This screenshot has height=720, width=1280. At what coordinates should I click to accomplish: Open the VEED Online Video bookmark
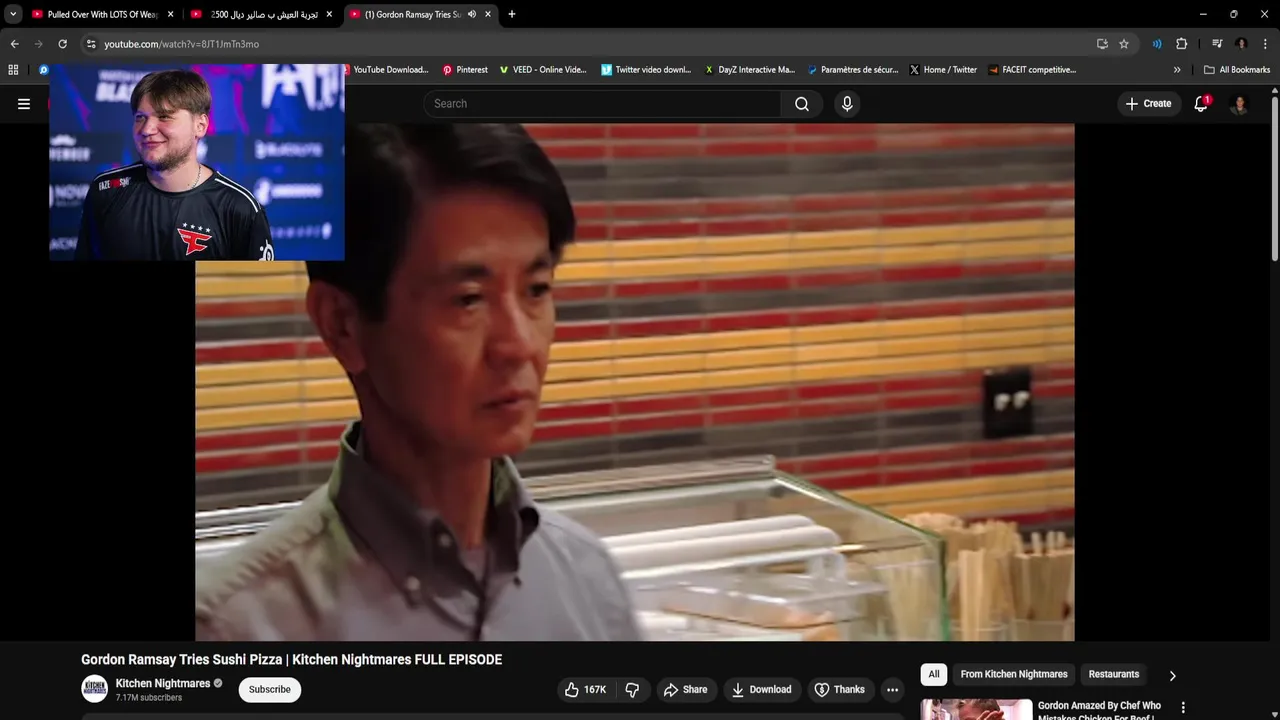pos(543,70)
